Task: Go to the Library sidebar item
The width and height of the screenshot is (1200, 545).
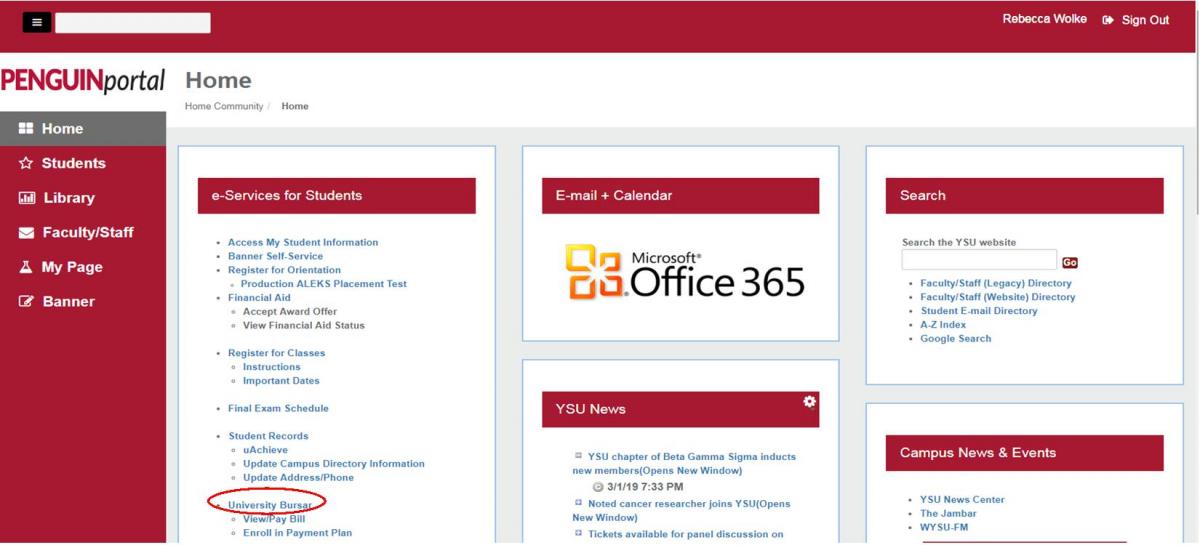Action: 68,198
